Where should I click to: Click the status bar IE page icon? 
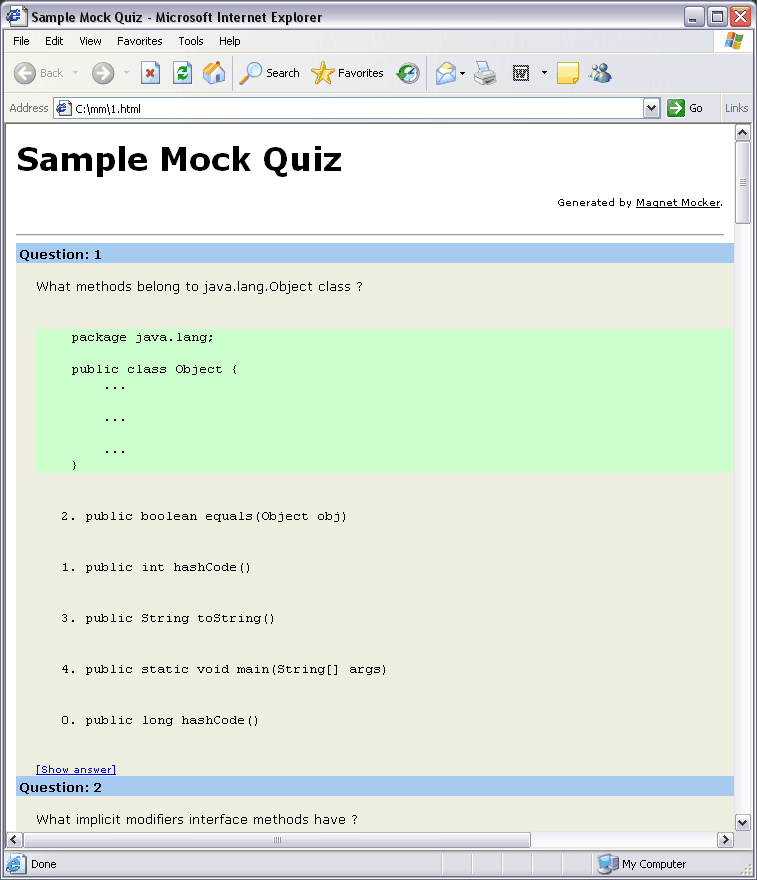pos(16,864)
